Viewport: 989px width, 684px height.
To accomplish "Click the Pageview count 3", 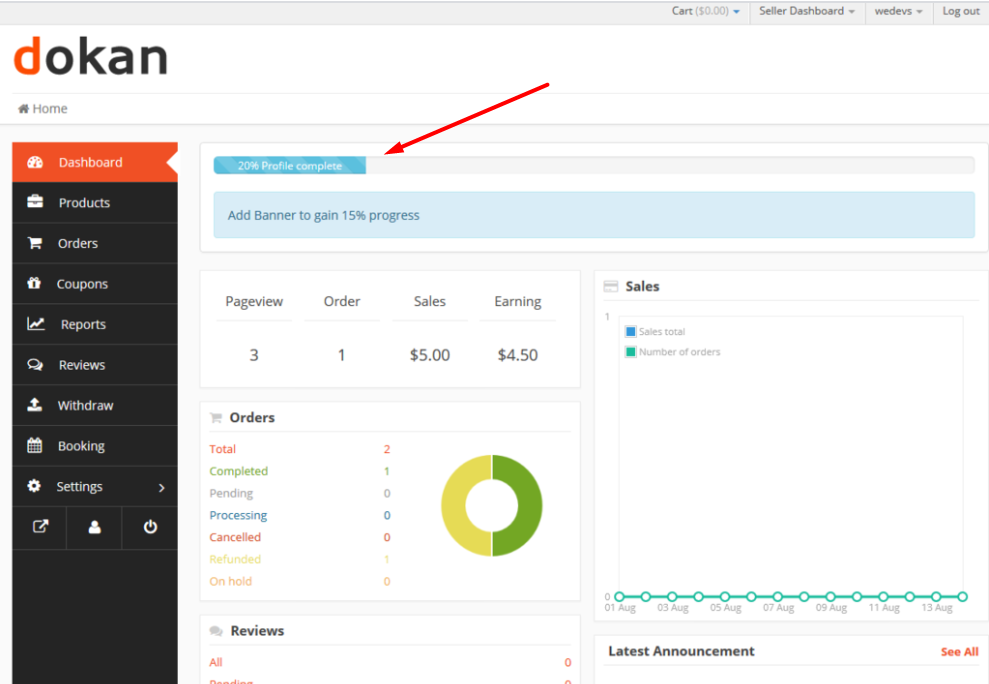I will [x=254, y=355].
